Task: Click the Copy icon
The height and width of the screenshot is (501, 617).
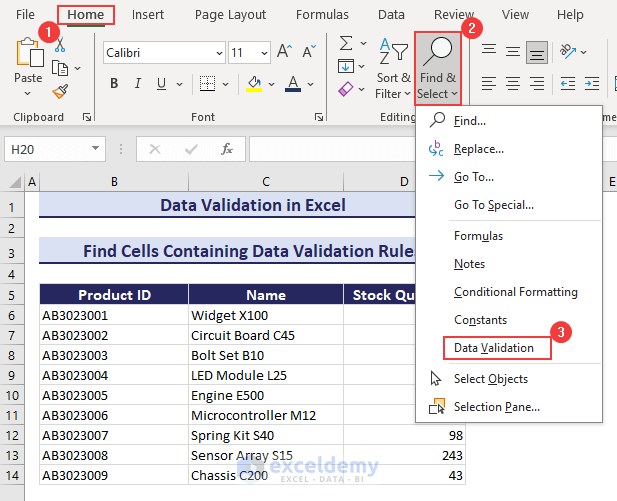Action: click(59, 67)
